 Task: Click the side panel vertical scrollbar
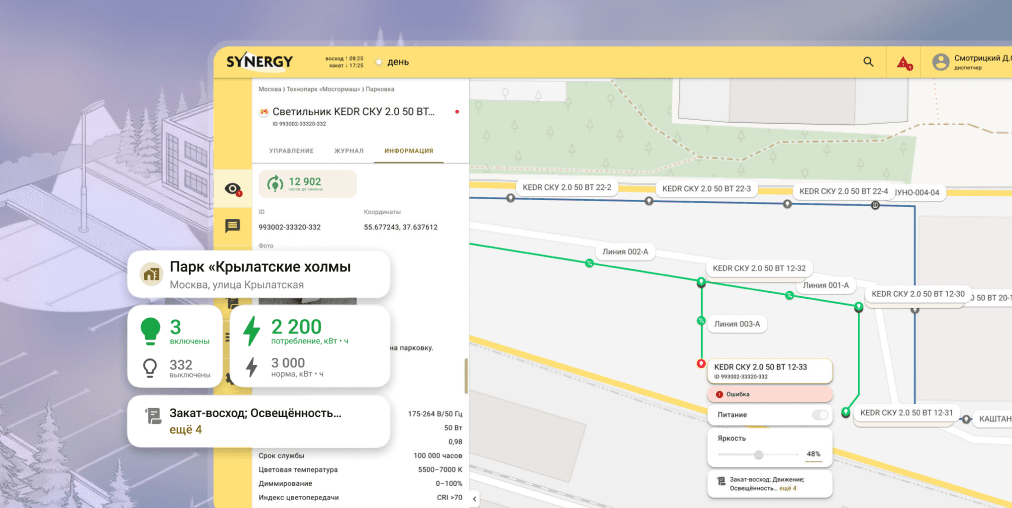click(x=466, y=376)
